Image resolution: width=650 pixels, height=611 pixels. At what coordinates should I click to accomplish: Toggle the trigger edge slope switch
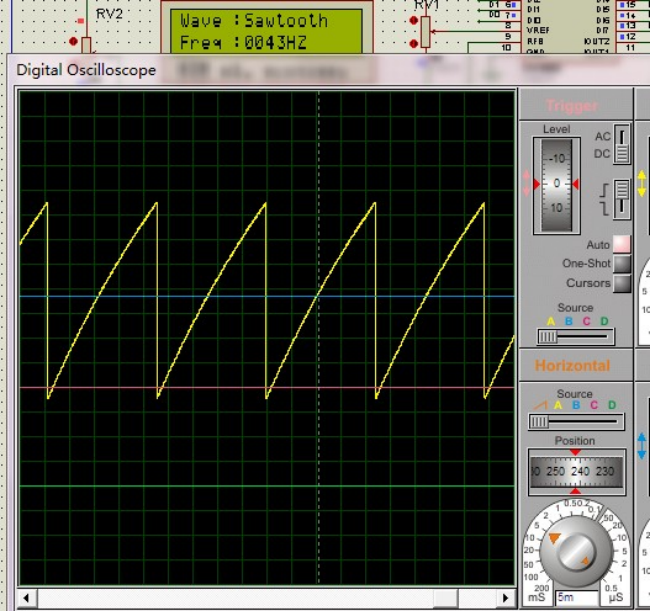(622, 199)
